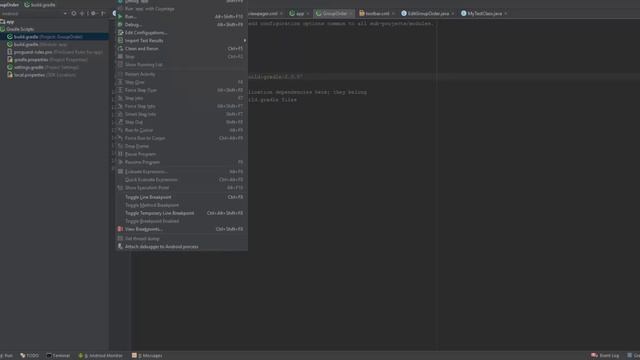The image size is (640, 360).
Task: Click the Attach debugger icon
Action: (x=120, y=247)
